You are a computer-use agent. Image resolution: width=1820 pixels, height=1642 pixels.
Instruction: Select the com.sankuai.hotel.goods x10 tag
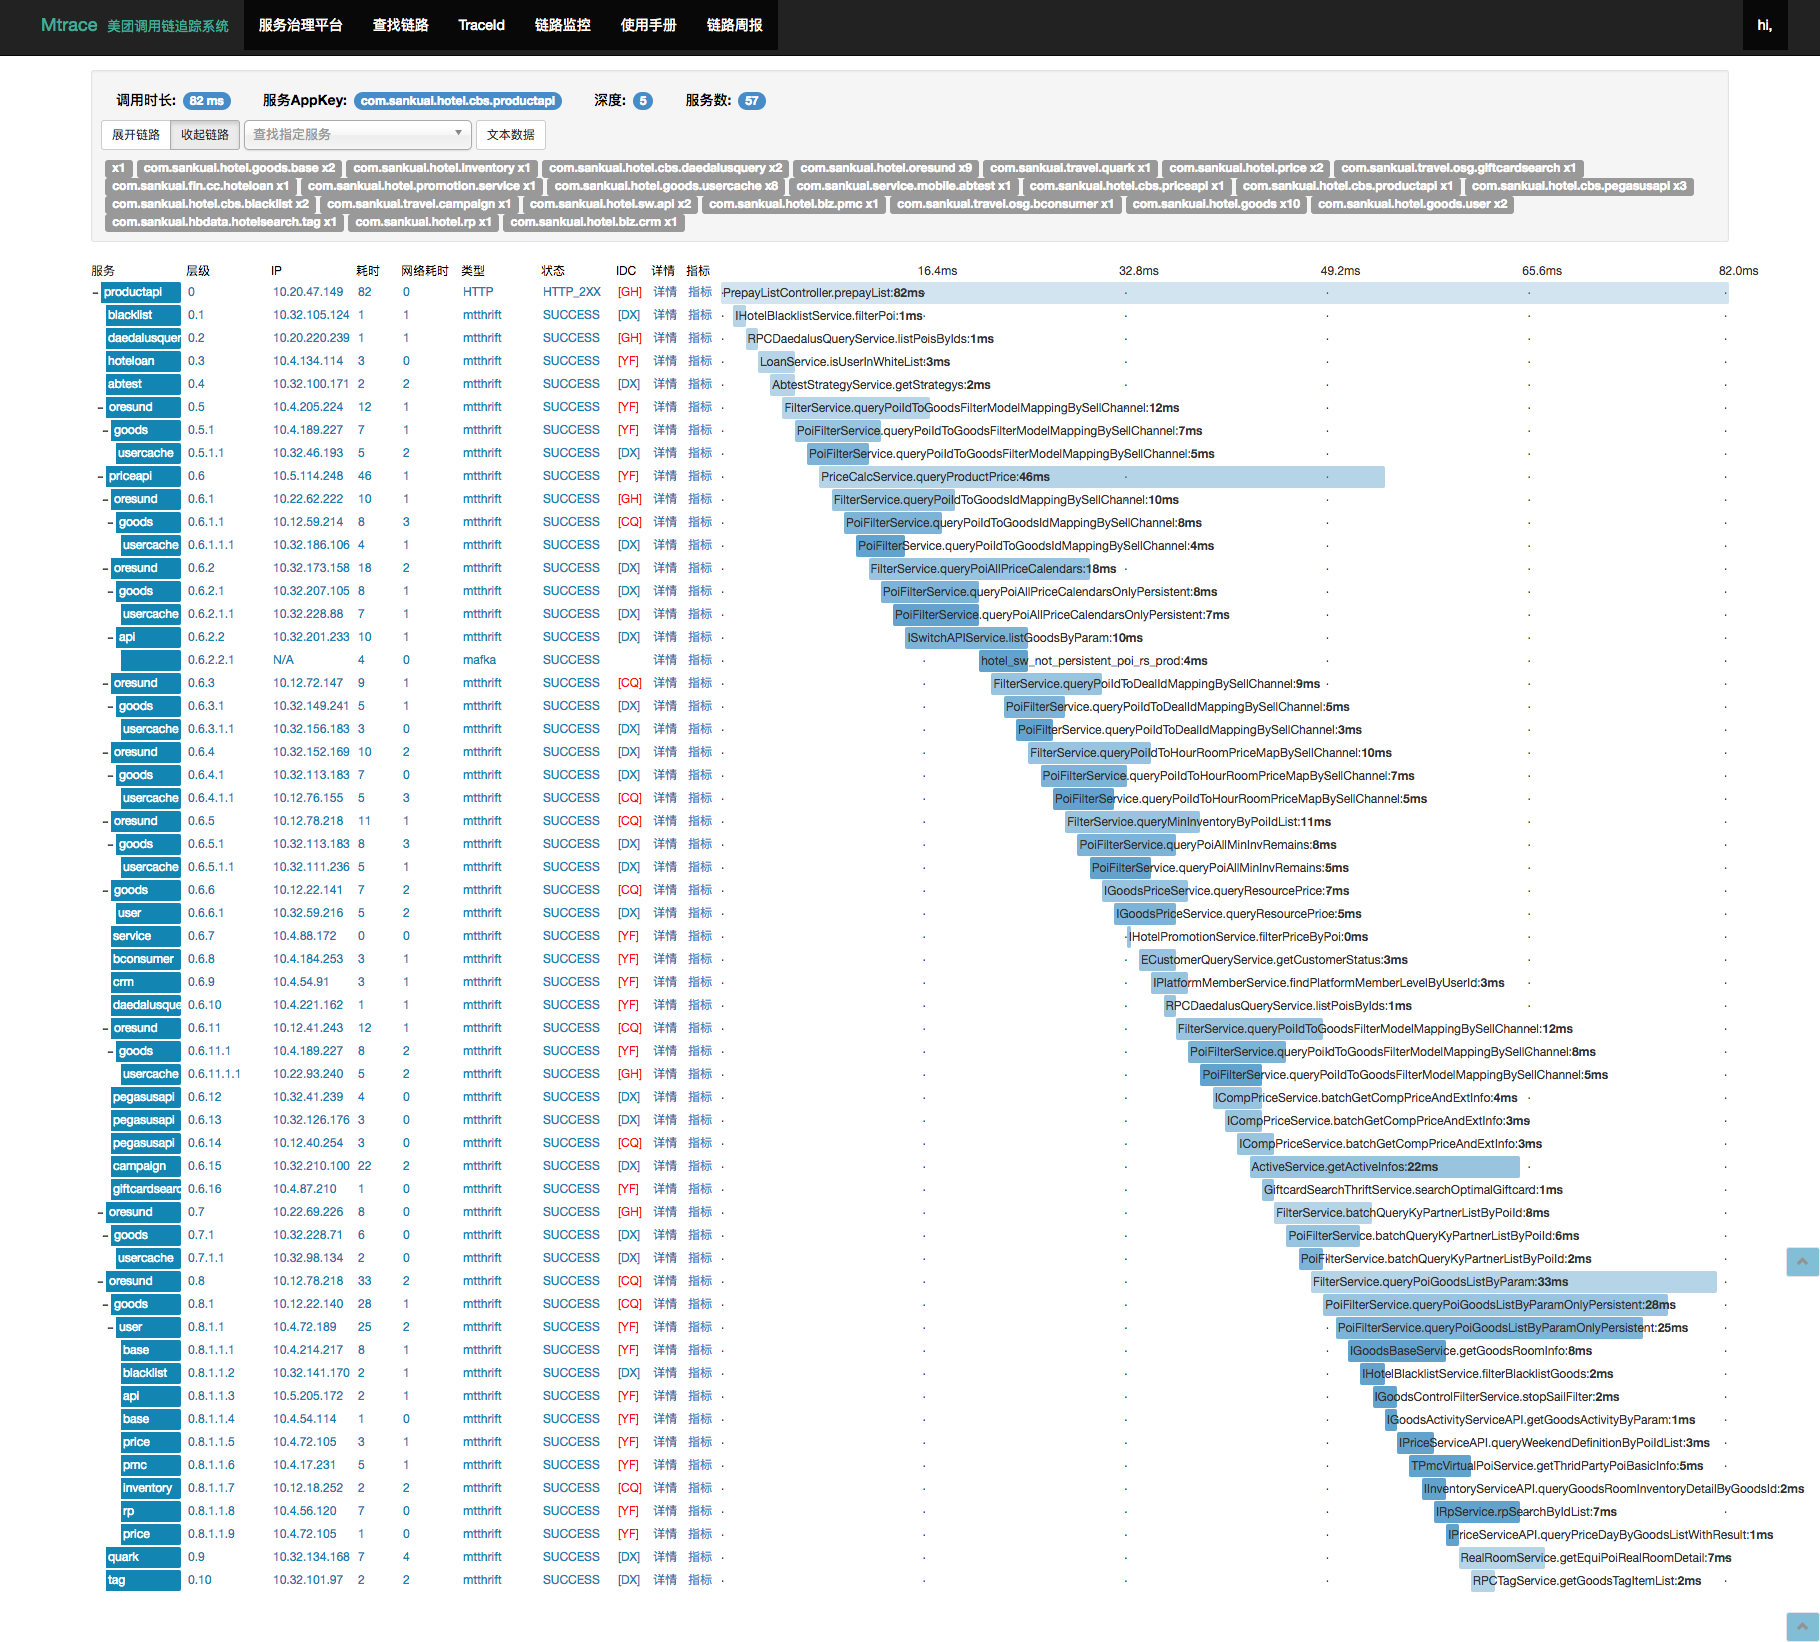pyautogui.click(x=1216, y=204)
